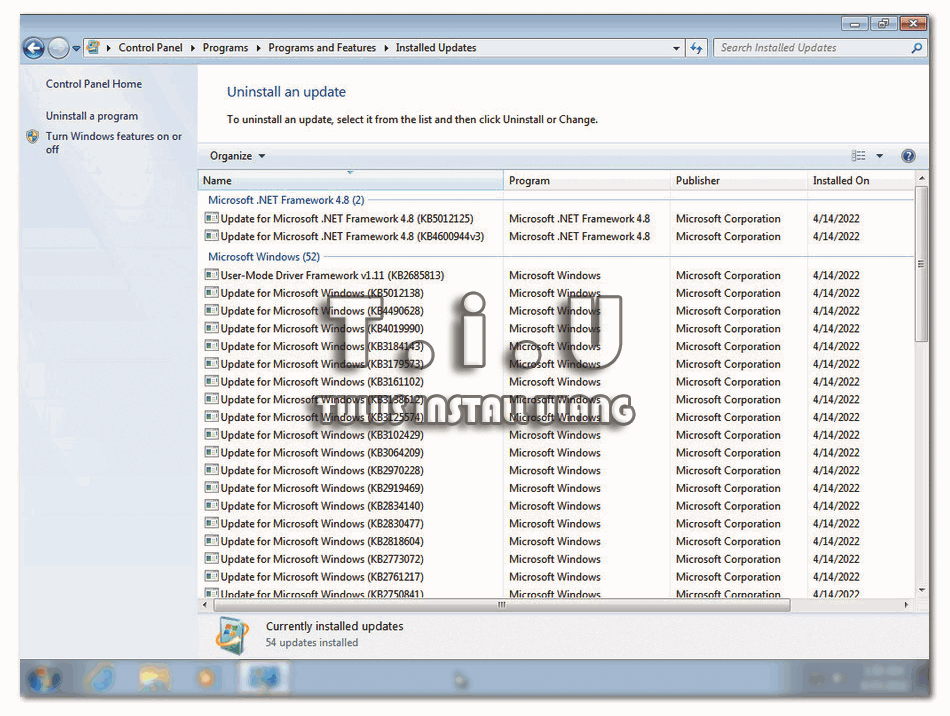Select the KB3102429 update icon
950x716 pixels.
pyautogui.click(x=211, y=435)
